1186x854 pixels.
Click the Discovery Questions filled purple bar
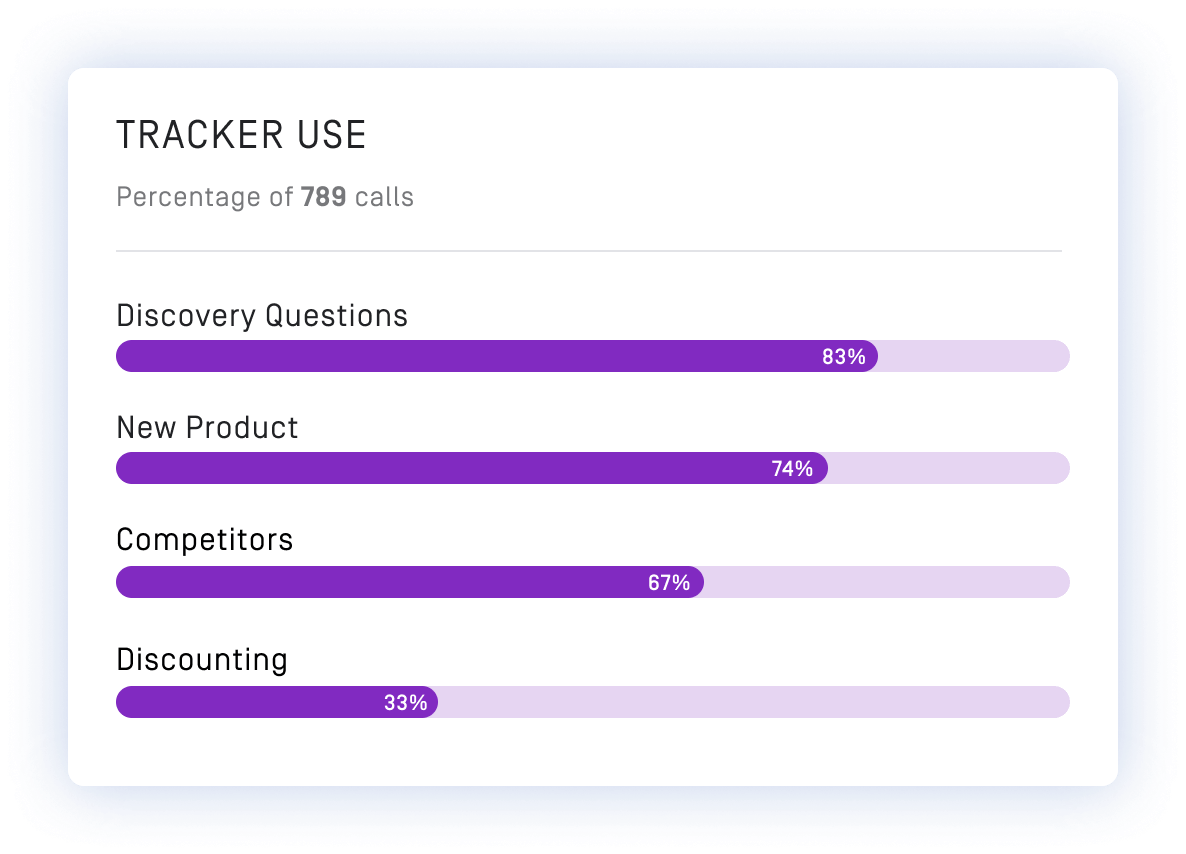(x=497, y=356)
